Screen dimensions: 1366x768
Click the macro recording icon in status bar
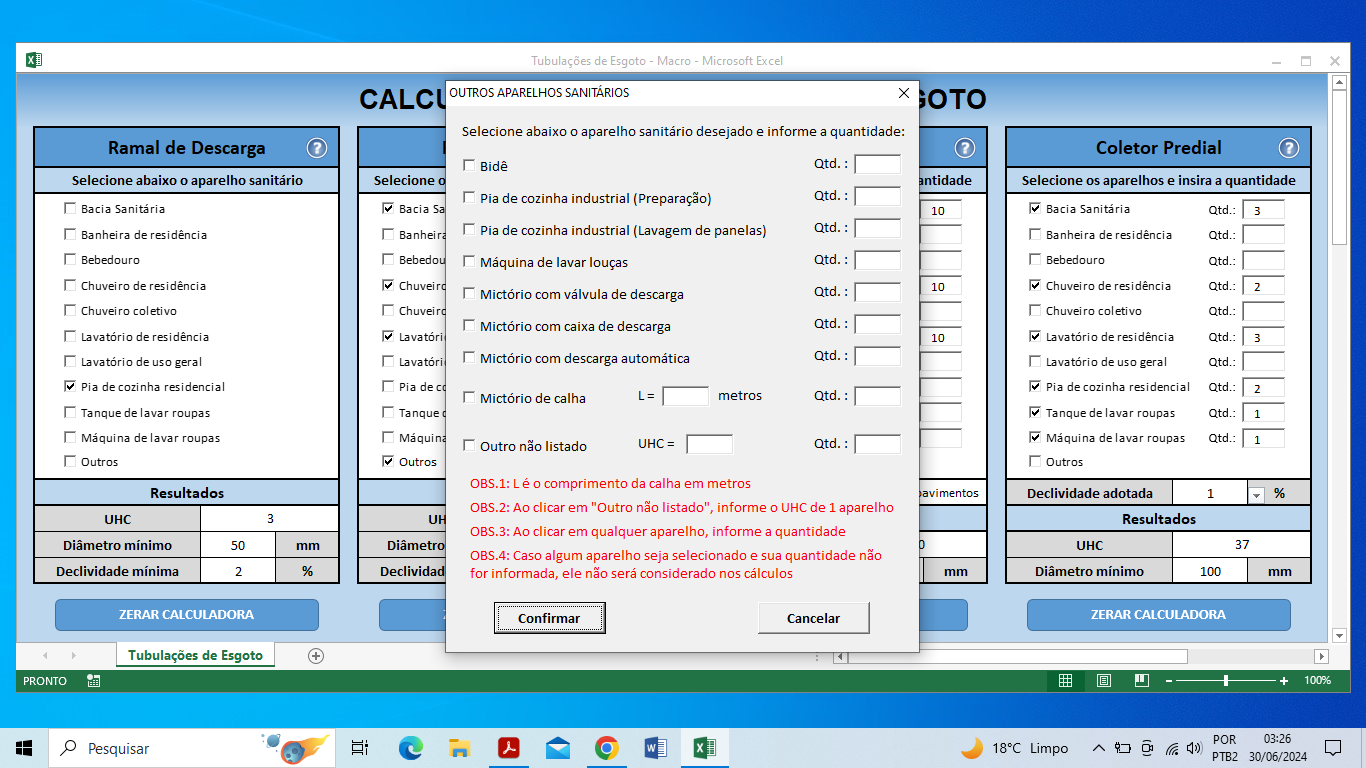93,681
